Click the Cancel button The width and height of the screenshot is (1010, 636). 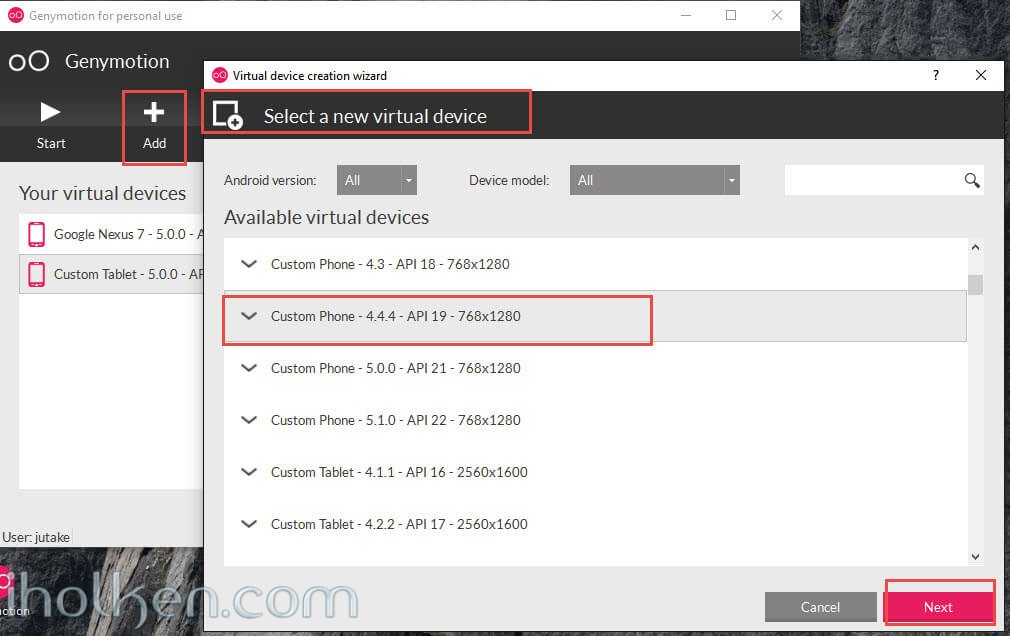pos(820,607)
